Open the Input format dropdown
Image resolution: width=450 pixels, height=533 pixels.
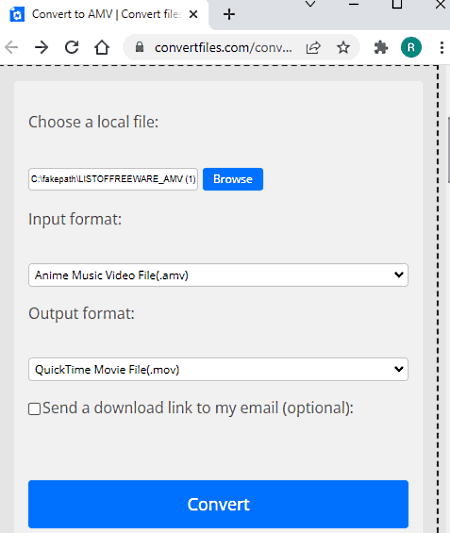(x=218, y=275)
